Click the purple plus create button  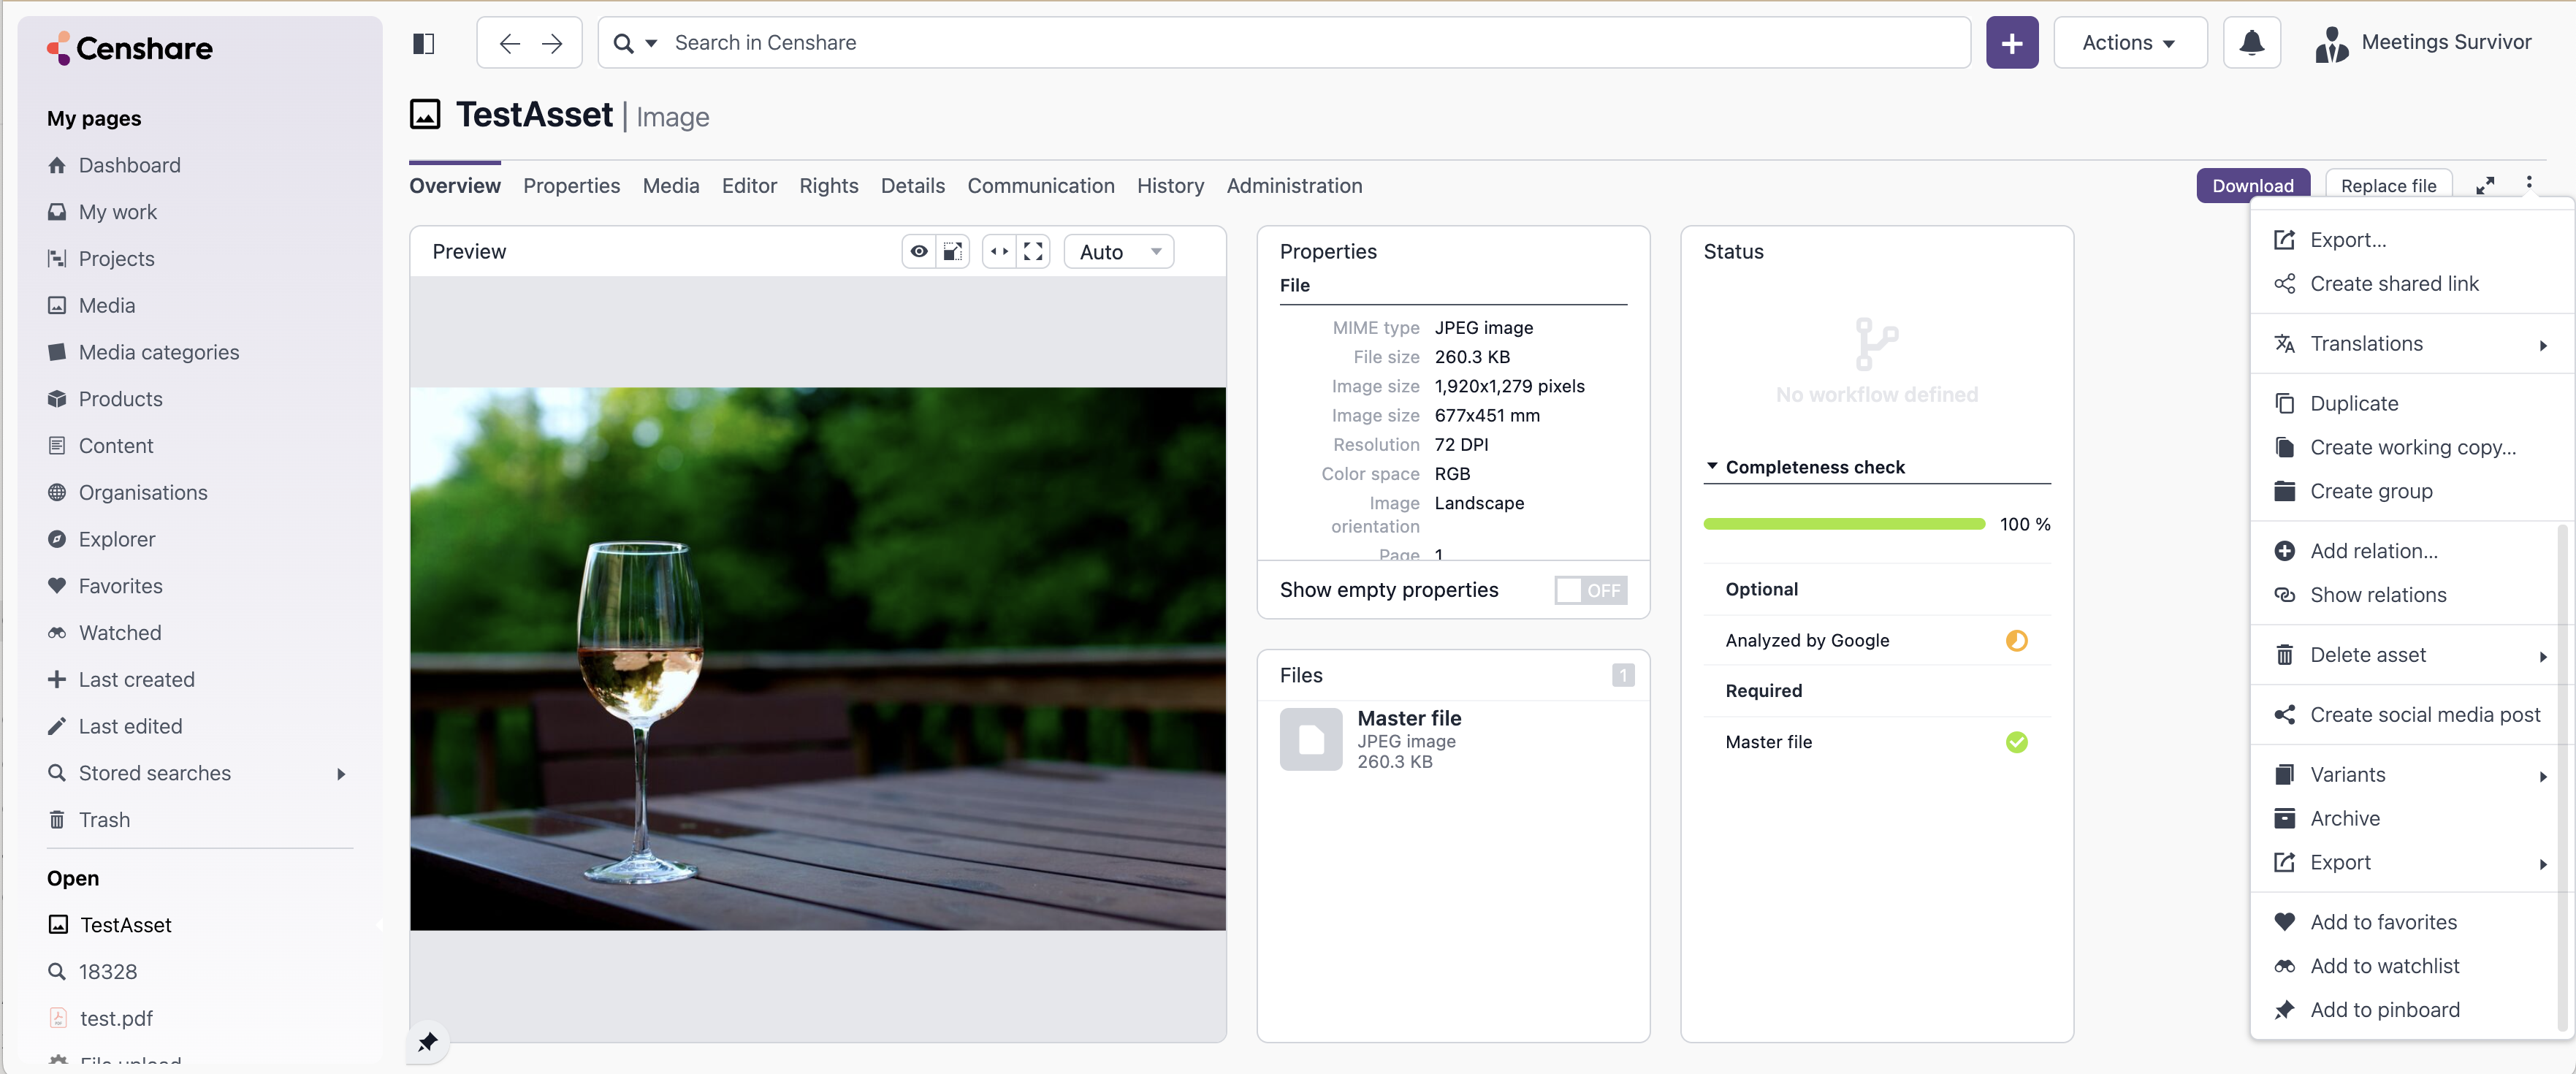[x=2011, y=43]
